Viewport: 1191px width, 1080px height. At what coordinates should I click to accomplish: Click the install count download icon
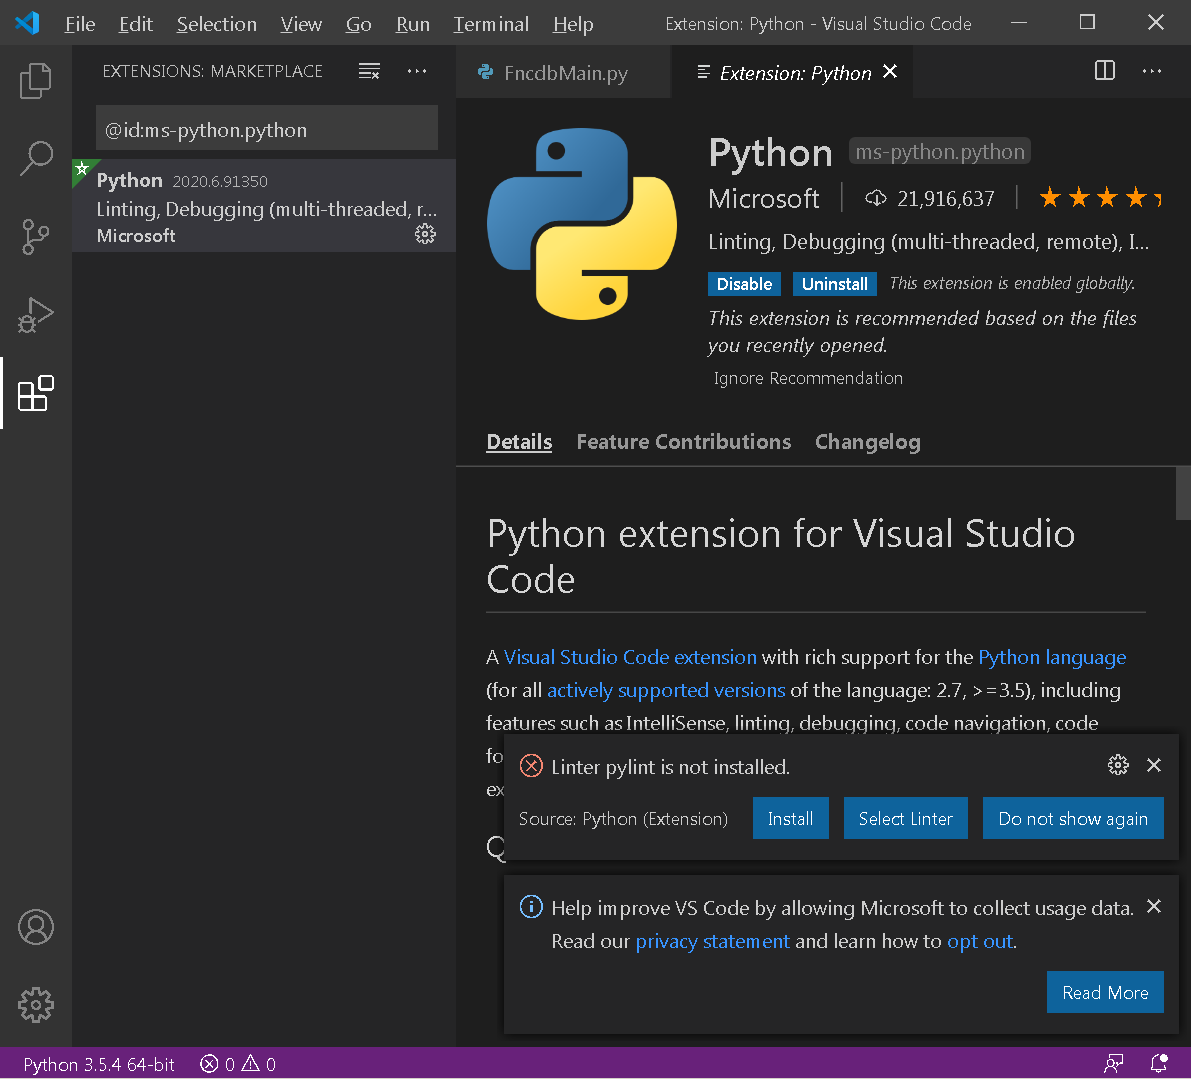coord(876,198)
